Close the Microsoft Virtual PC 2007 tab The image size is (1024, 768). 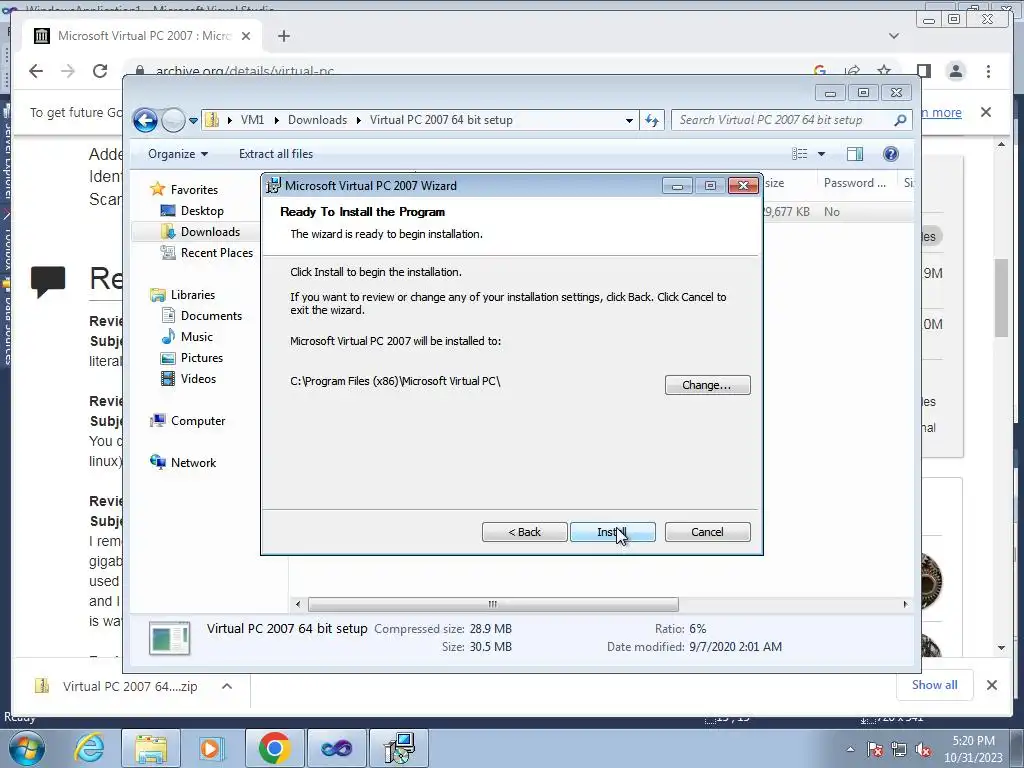246,36
